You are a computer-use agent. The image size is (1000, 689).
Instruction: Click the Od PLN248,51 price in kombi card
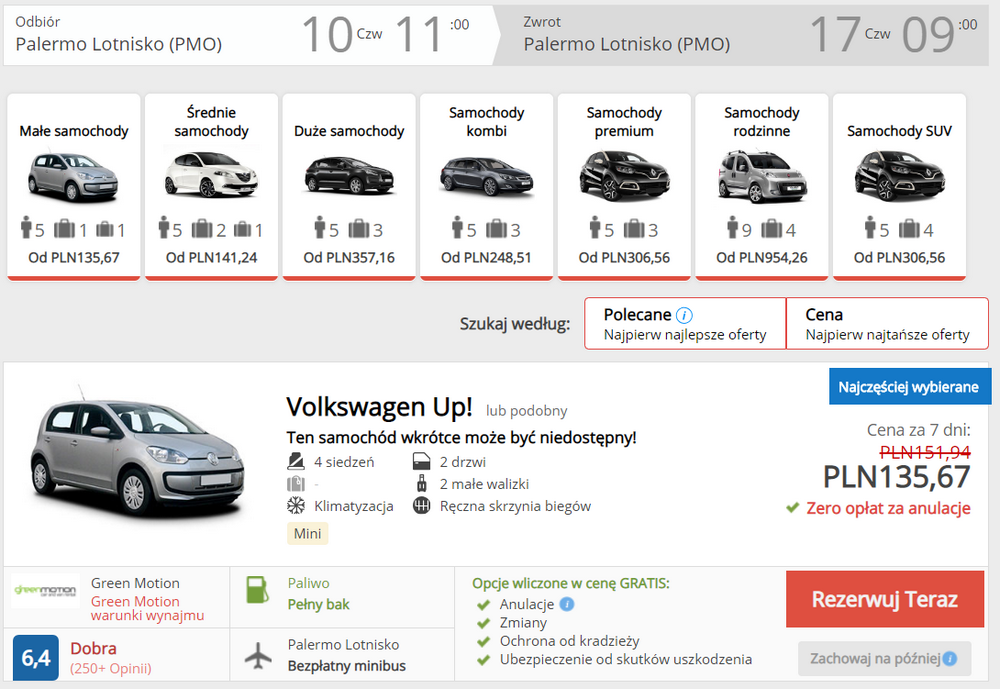tap(487, 258)
